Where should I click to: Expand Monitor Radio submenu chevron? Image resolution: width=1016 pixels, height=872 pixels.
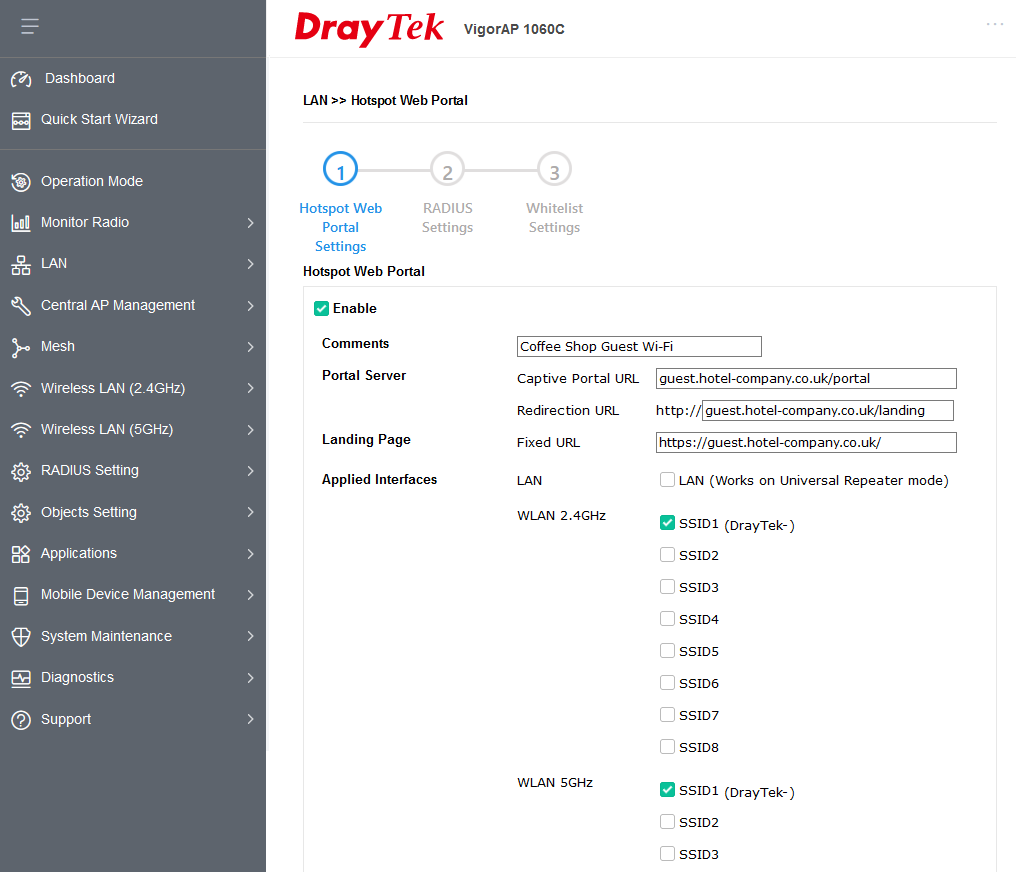(x=250, y=223)
